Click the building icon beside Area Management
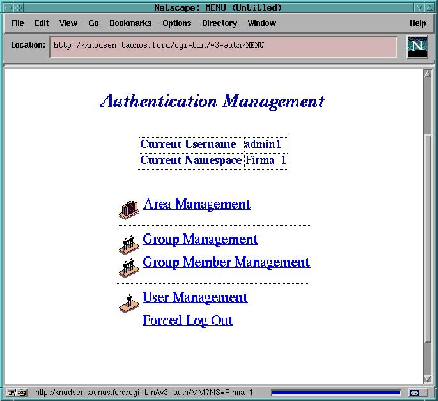Screen dimensions: 438x401 pyautogui.click(x=129, y=210)
